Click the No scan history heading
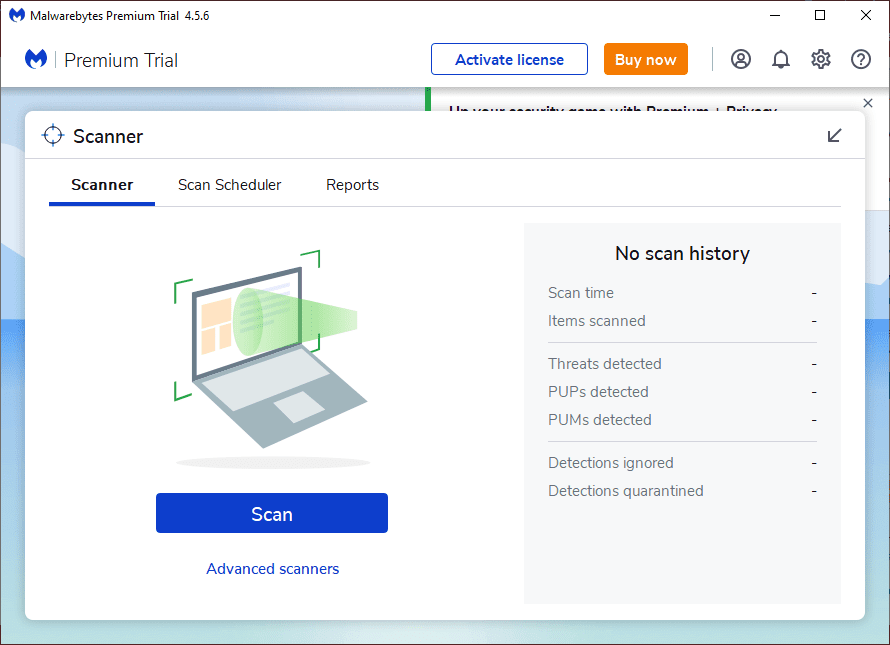 click(x=682, y=253)
